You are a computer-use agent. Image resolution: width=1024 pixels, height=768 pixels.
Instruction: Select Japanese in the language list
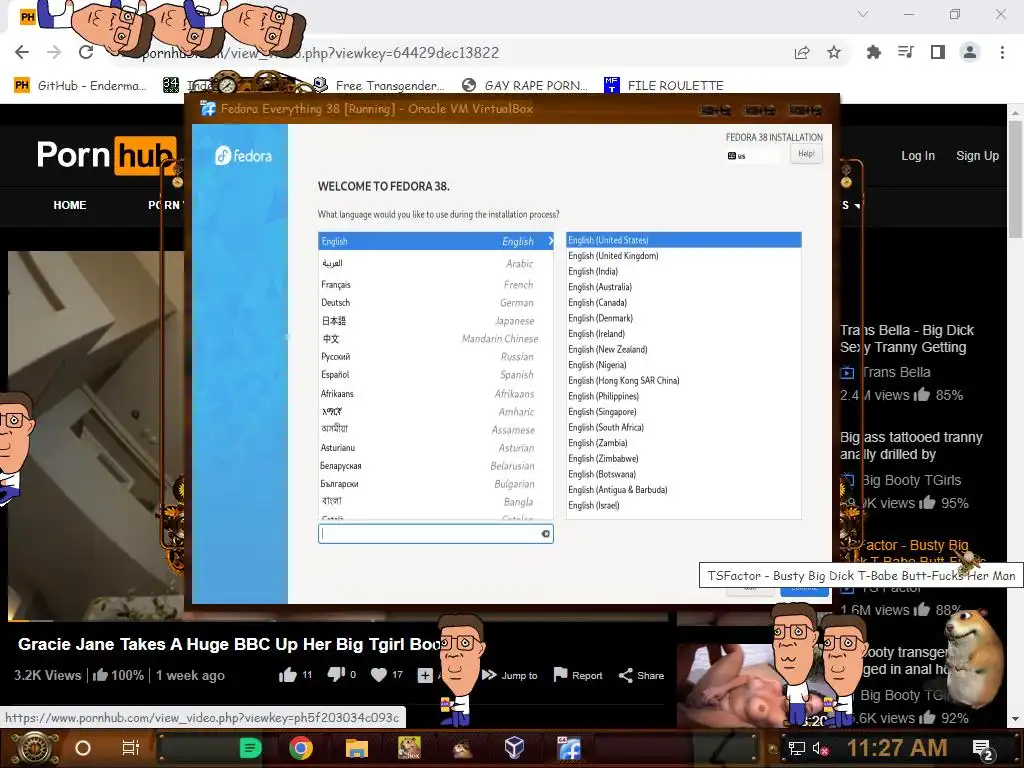436,321
